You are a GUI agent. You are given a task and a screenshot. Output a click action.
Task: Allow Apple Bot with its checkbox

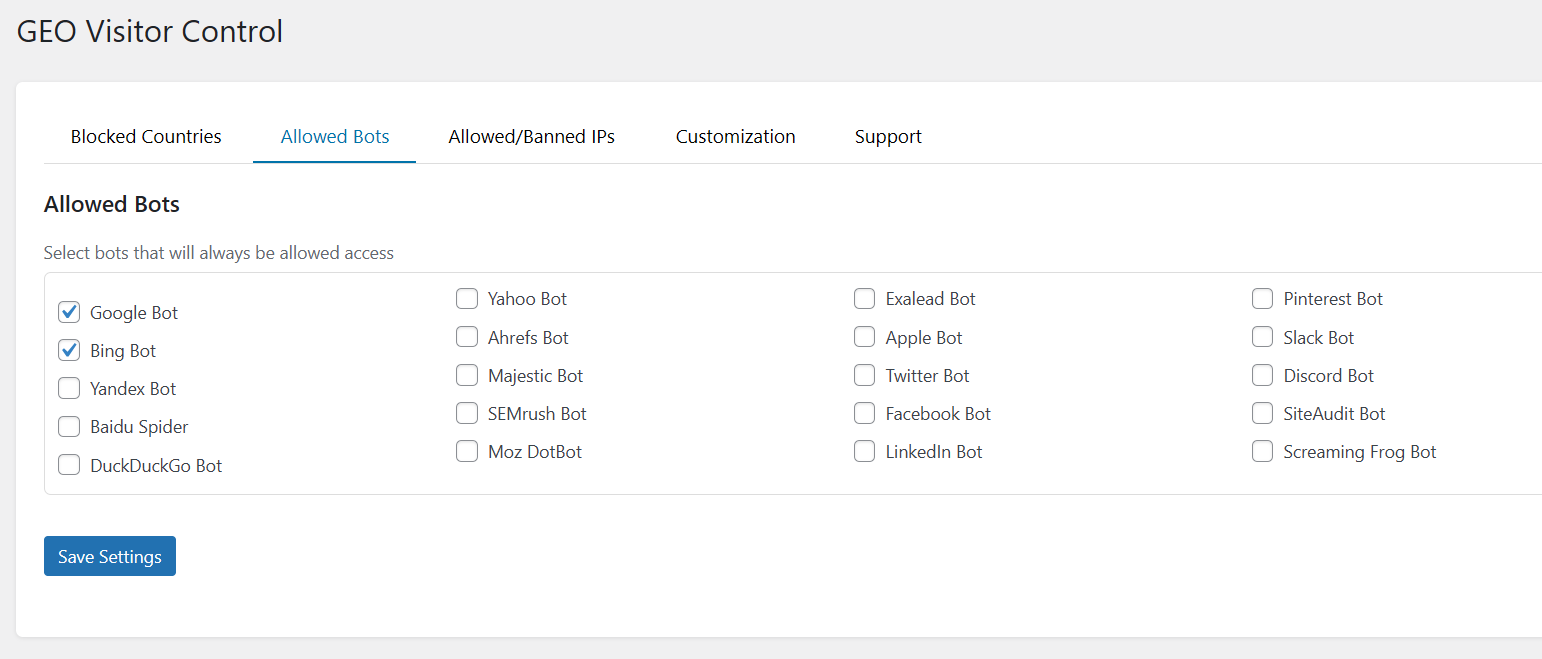click(x=865, y=337)
